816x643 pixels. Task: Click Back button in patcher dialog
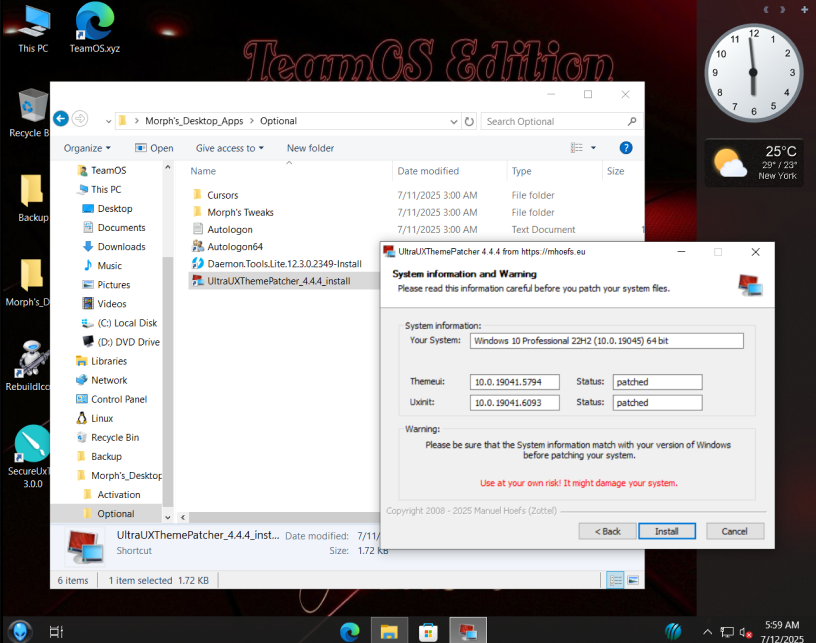[x=607, y=531]
